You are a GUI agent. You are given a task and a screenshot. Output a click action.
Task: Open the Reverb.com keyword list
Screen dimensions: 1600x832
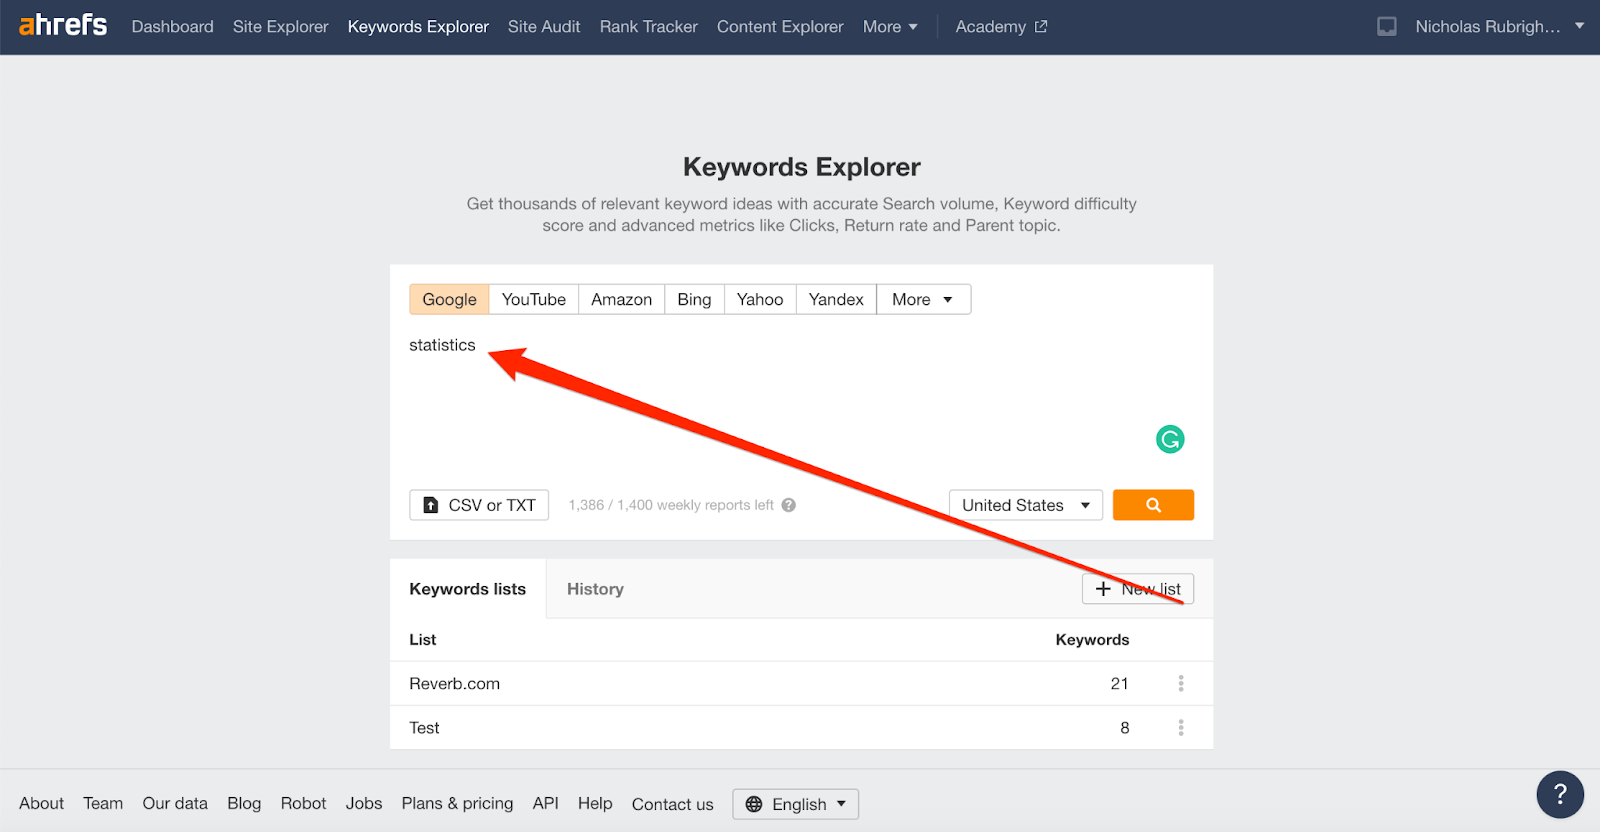[454, 684]
